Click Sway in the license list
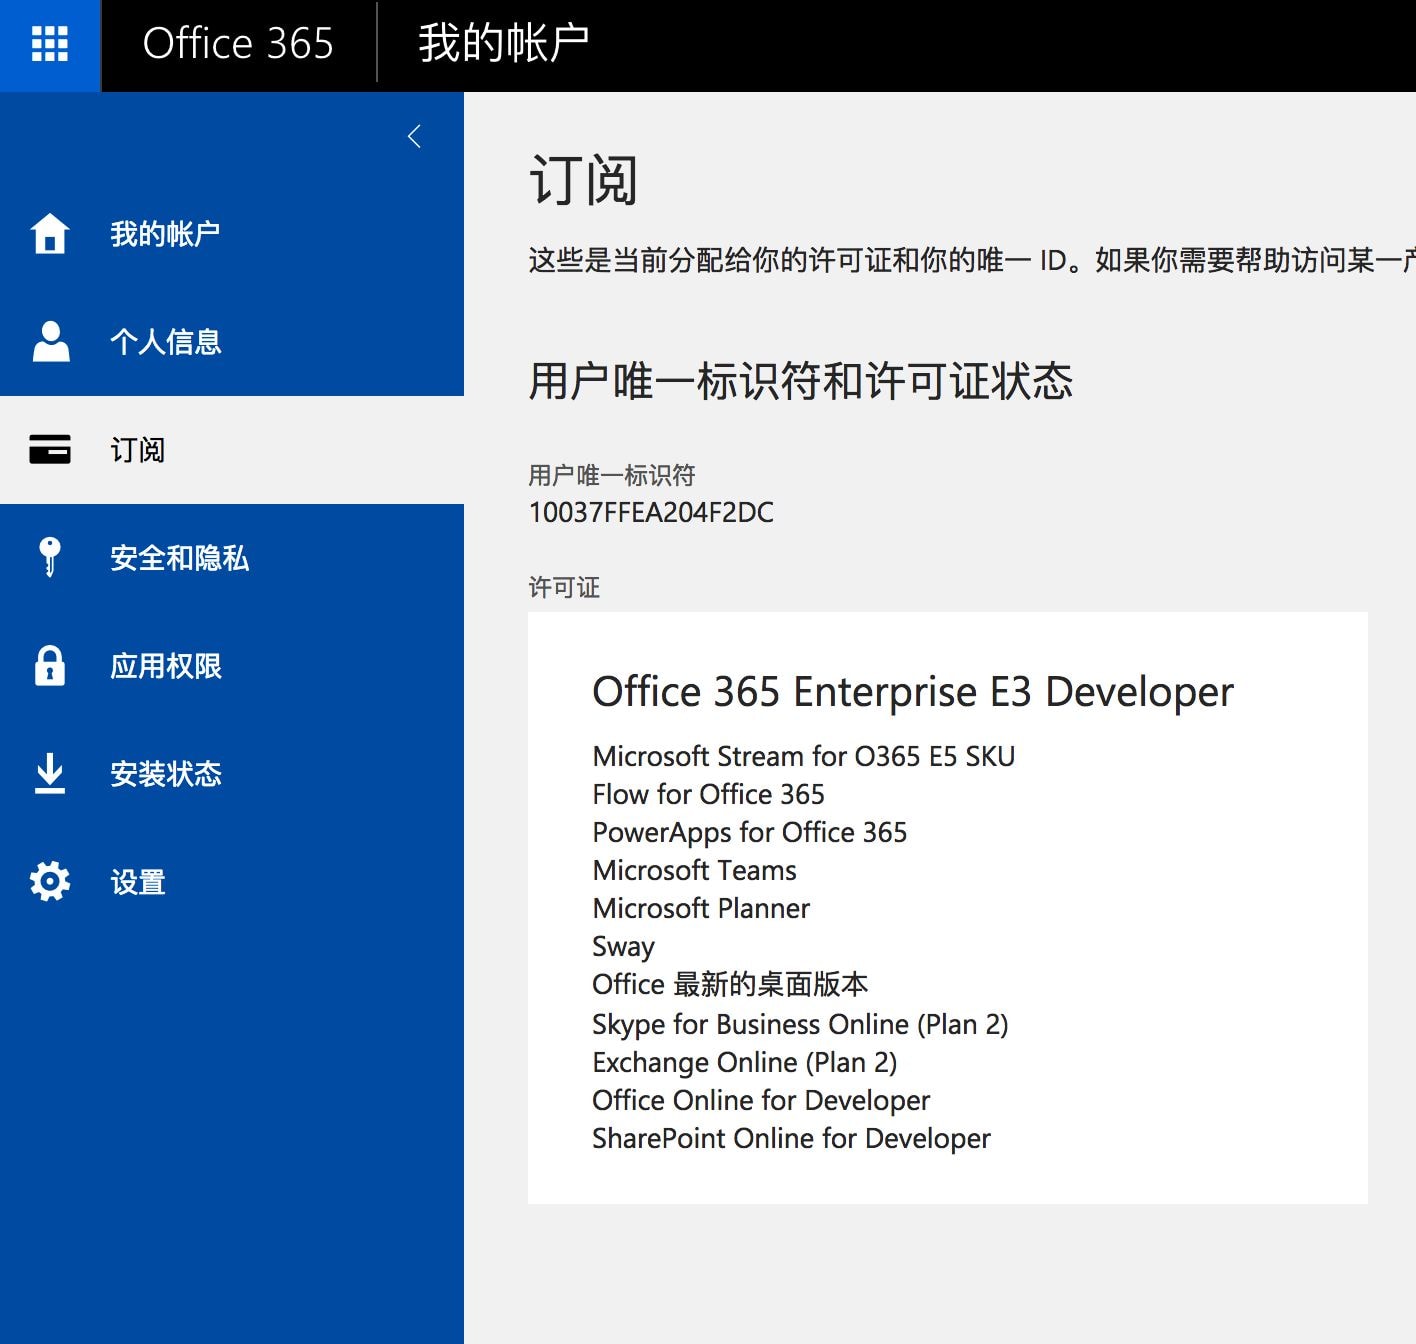 pyautogui.click(x=623, y=946)
